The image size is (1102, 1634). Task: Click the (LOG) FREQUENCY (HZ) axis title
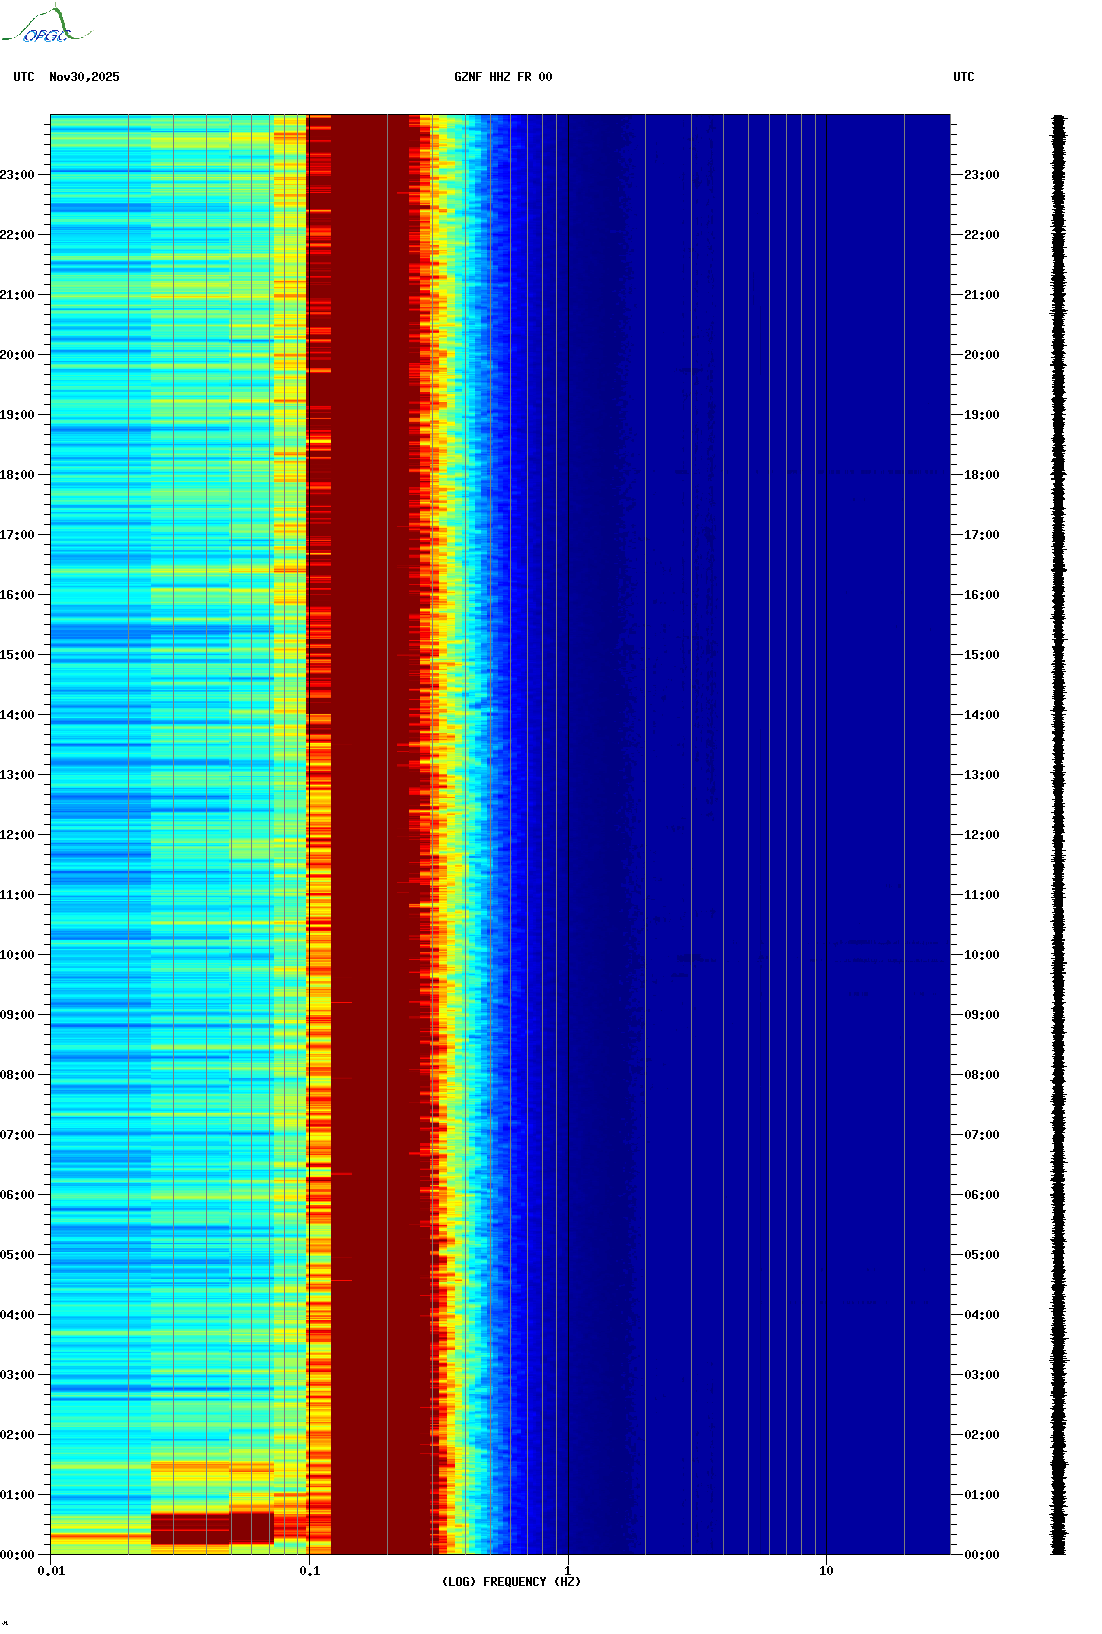point(511,1582)
